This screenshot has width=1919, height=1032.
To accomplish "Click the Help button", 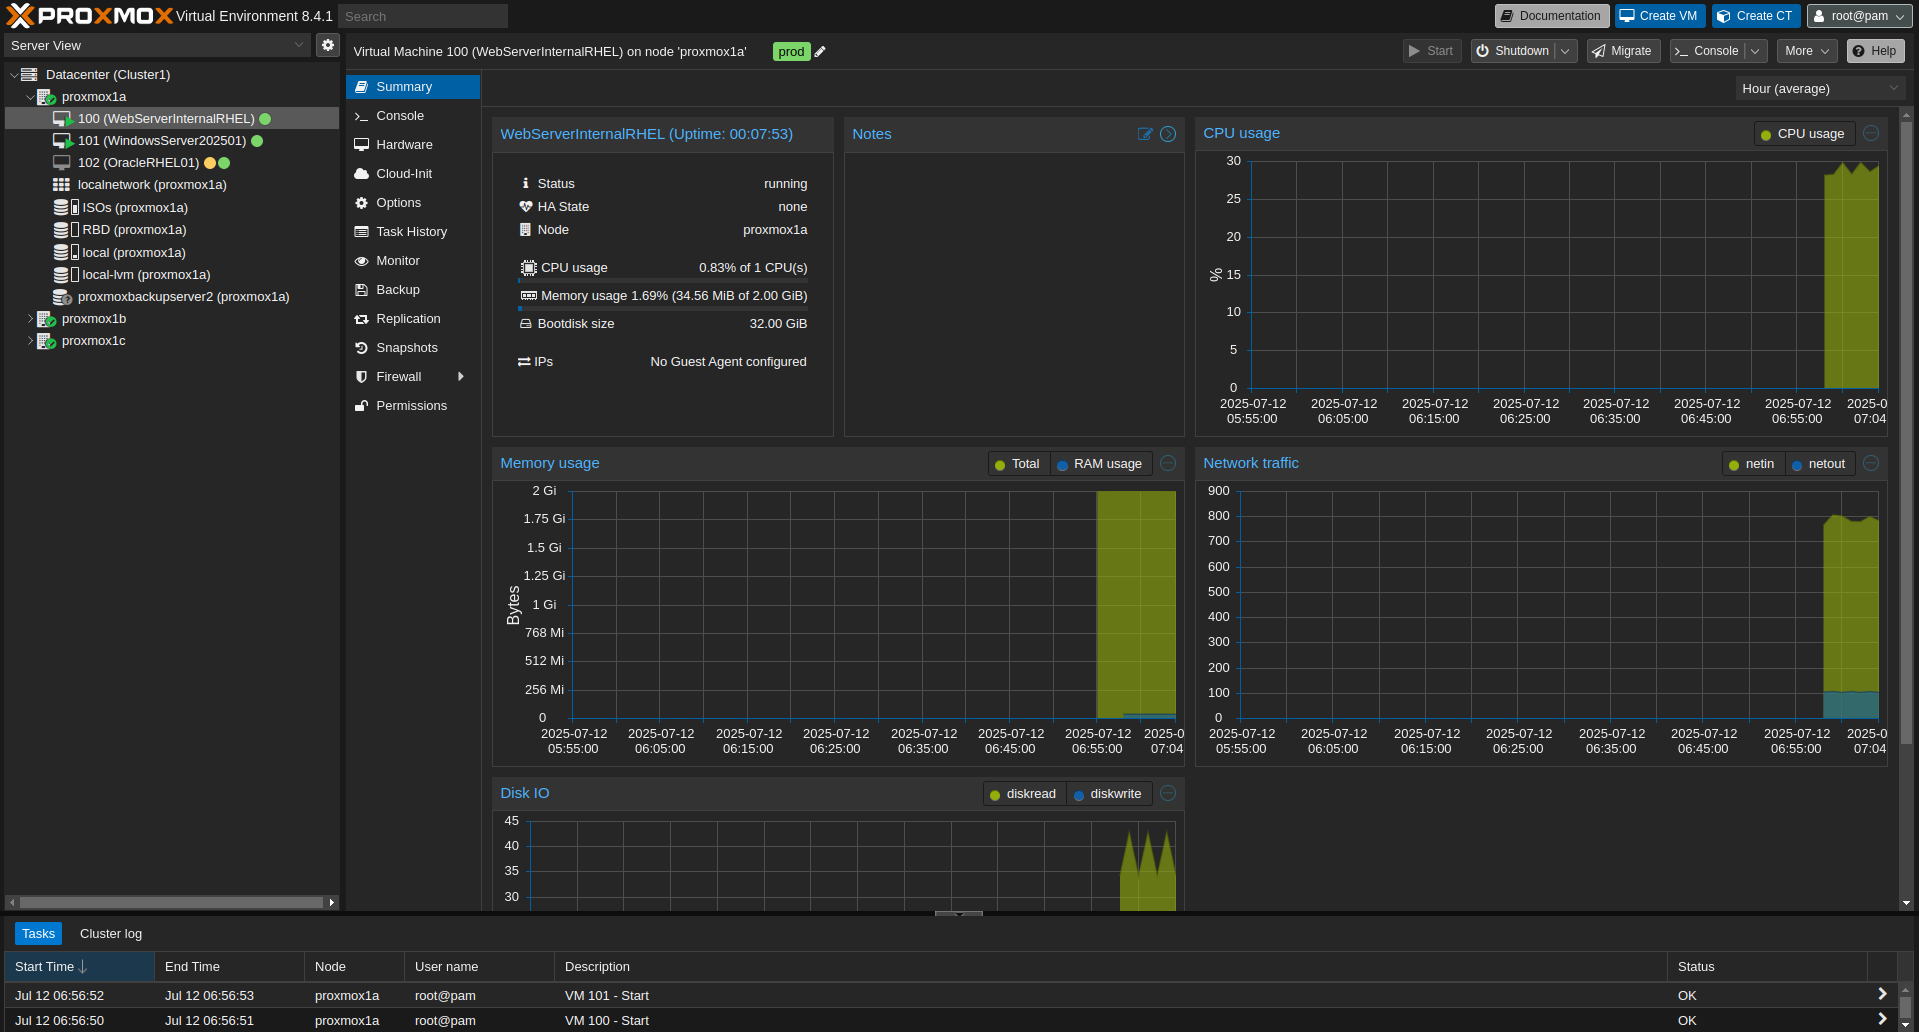I will [x=1874, y=51].
